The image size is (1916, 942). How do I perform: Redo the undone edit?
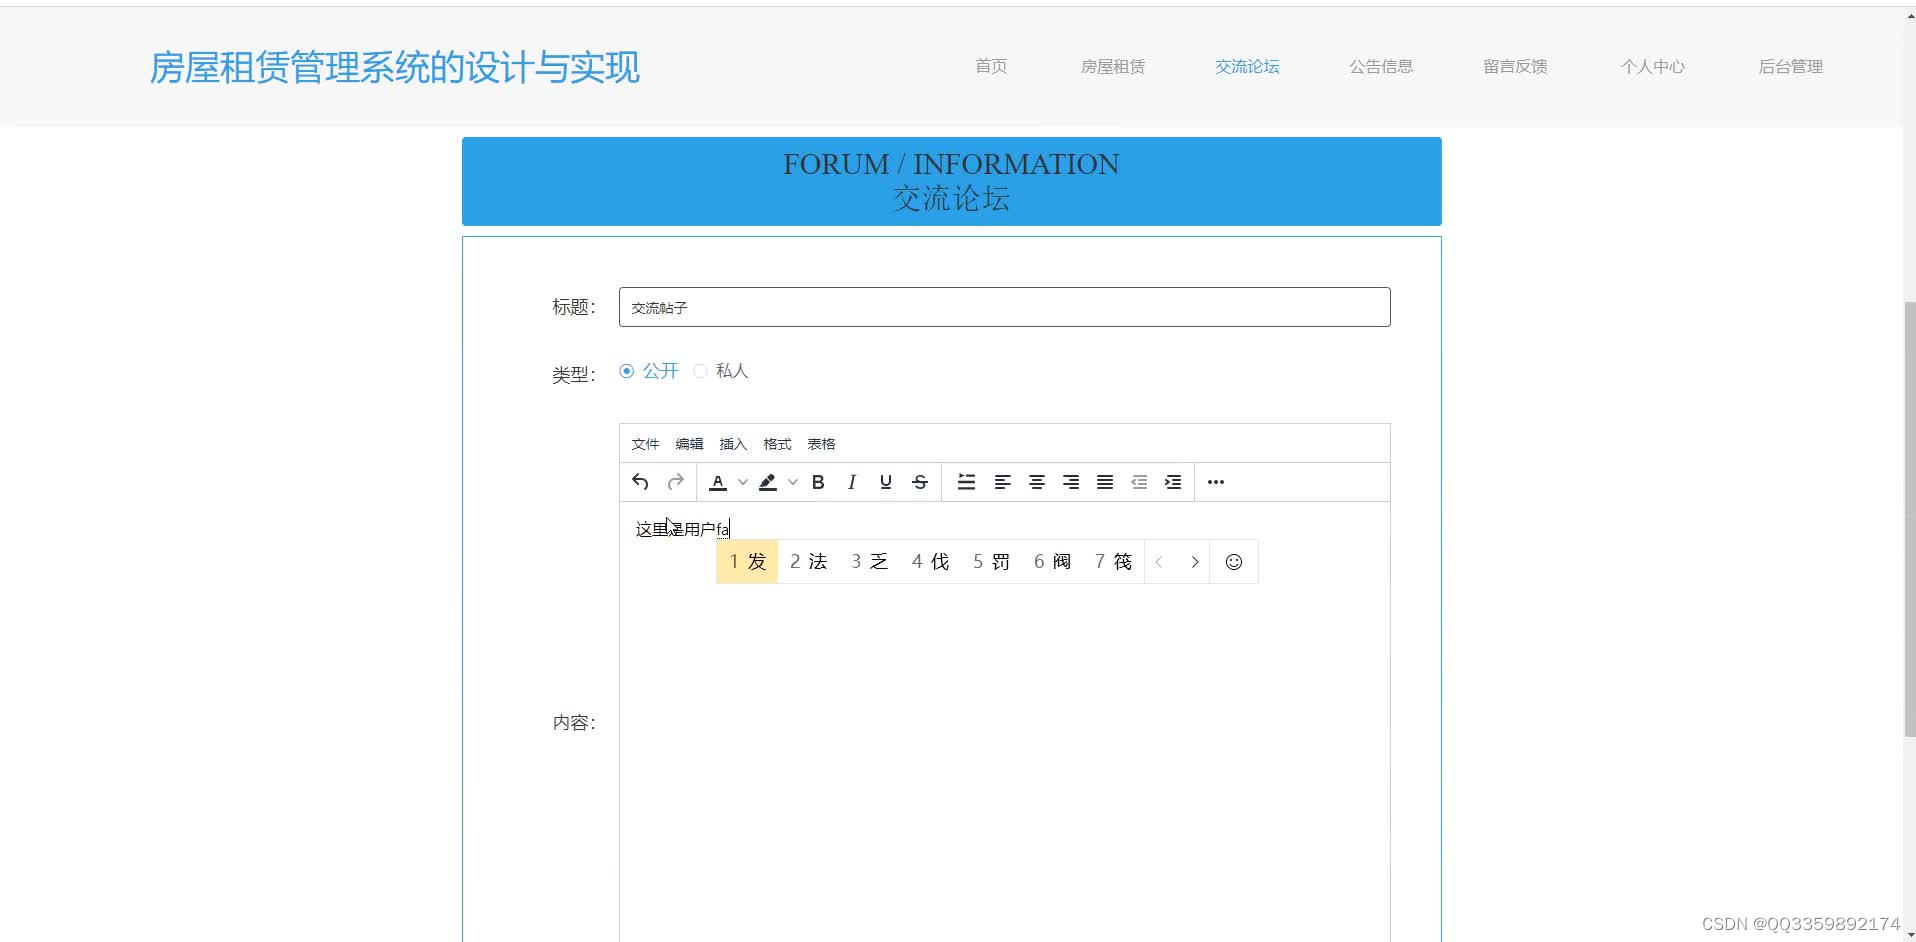click(676, 482)
